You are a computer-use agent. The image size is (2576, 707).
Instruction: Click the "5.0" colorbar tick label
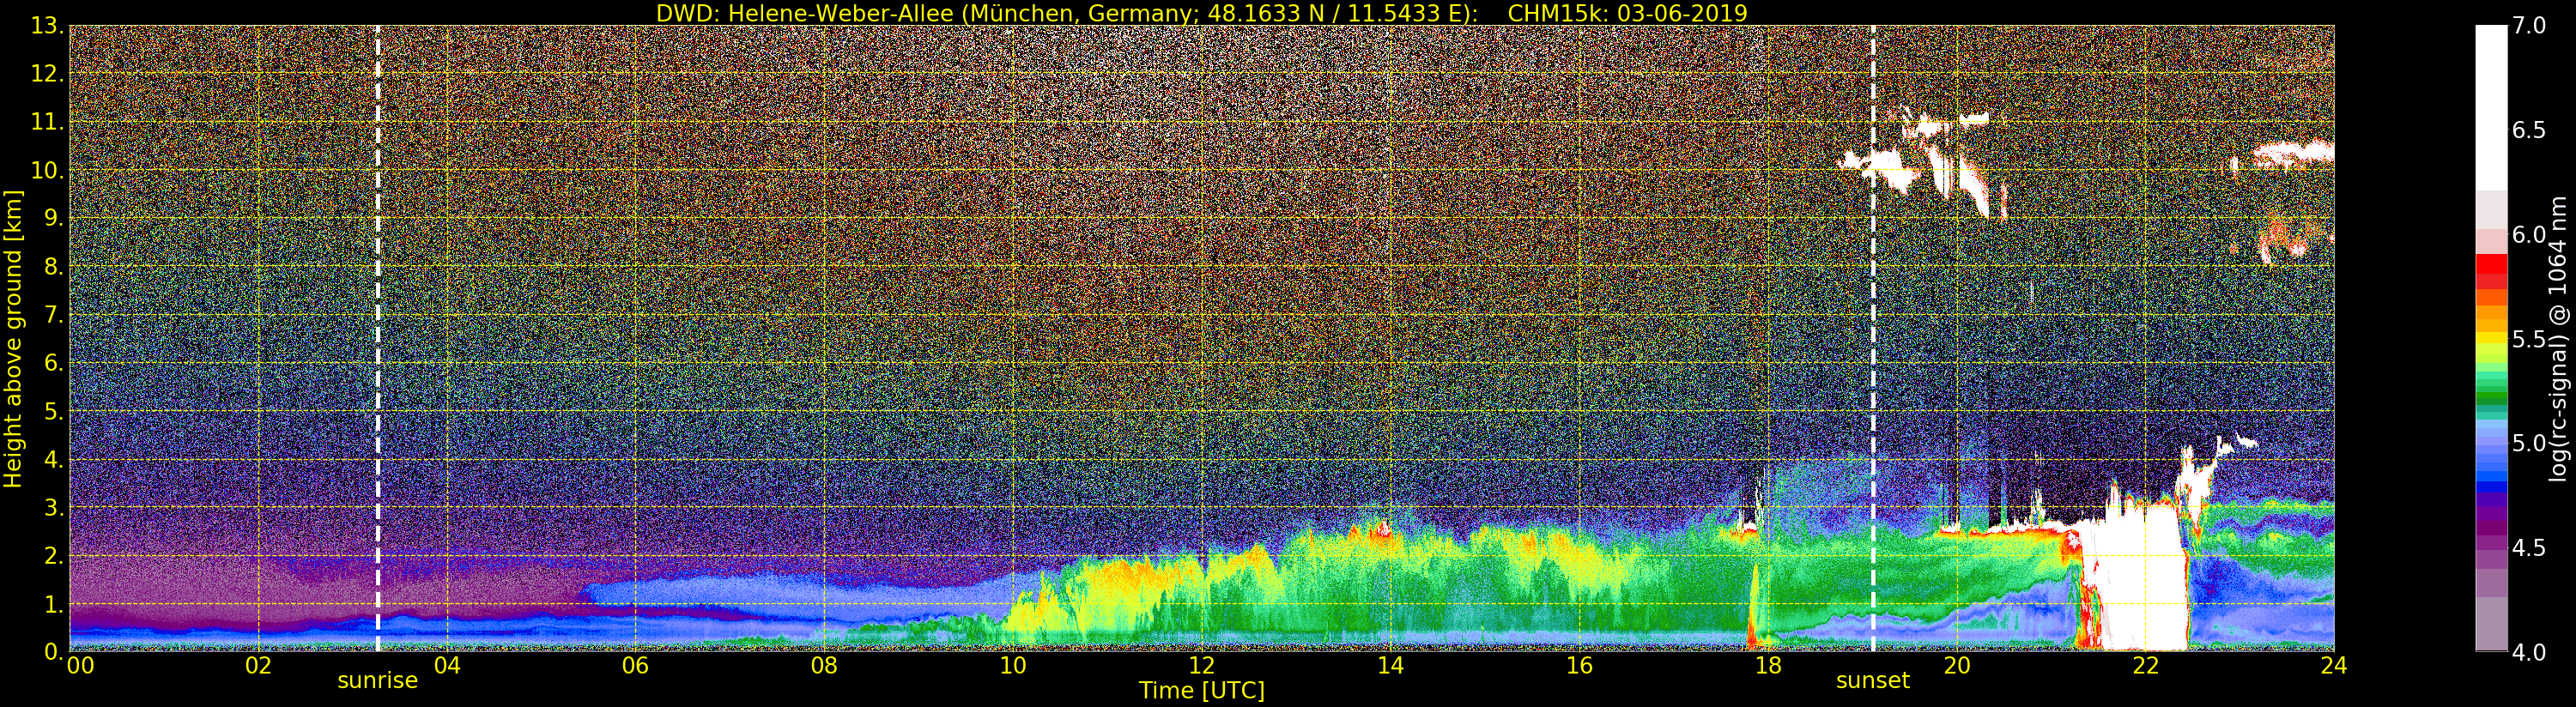coord(2529,443)
